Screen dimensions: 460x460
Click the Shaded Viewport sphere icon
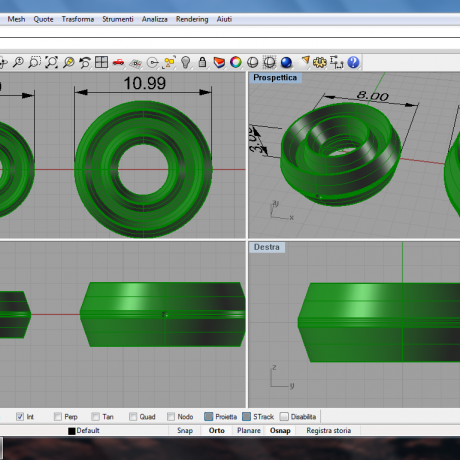click(253, 62)
